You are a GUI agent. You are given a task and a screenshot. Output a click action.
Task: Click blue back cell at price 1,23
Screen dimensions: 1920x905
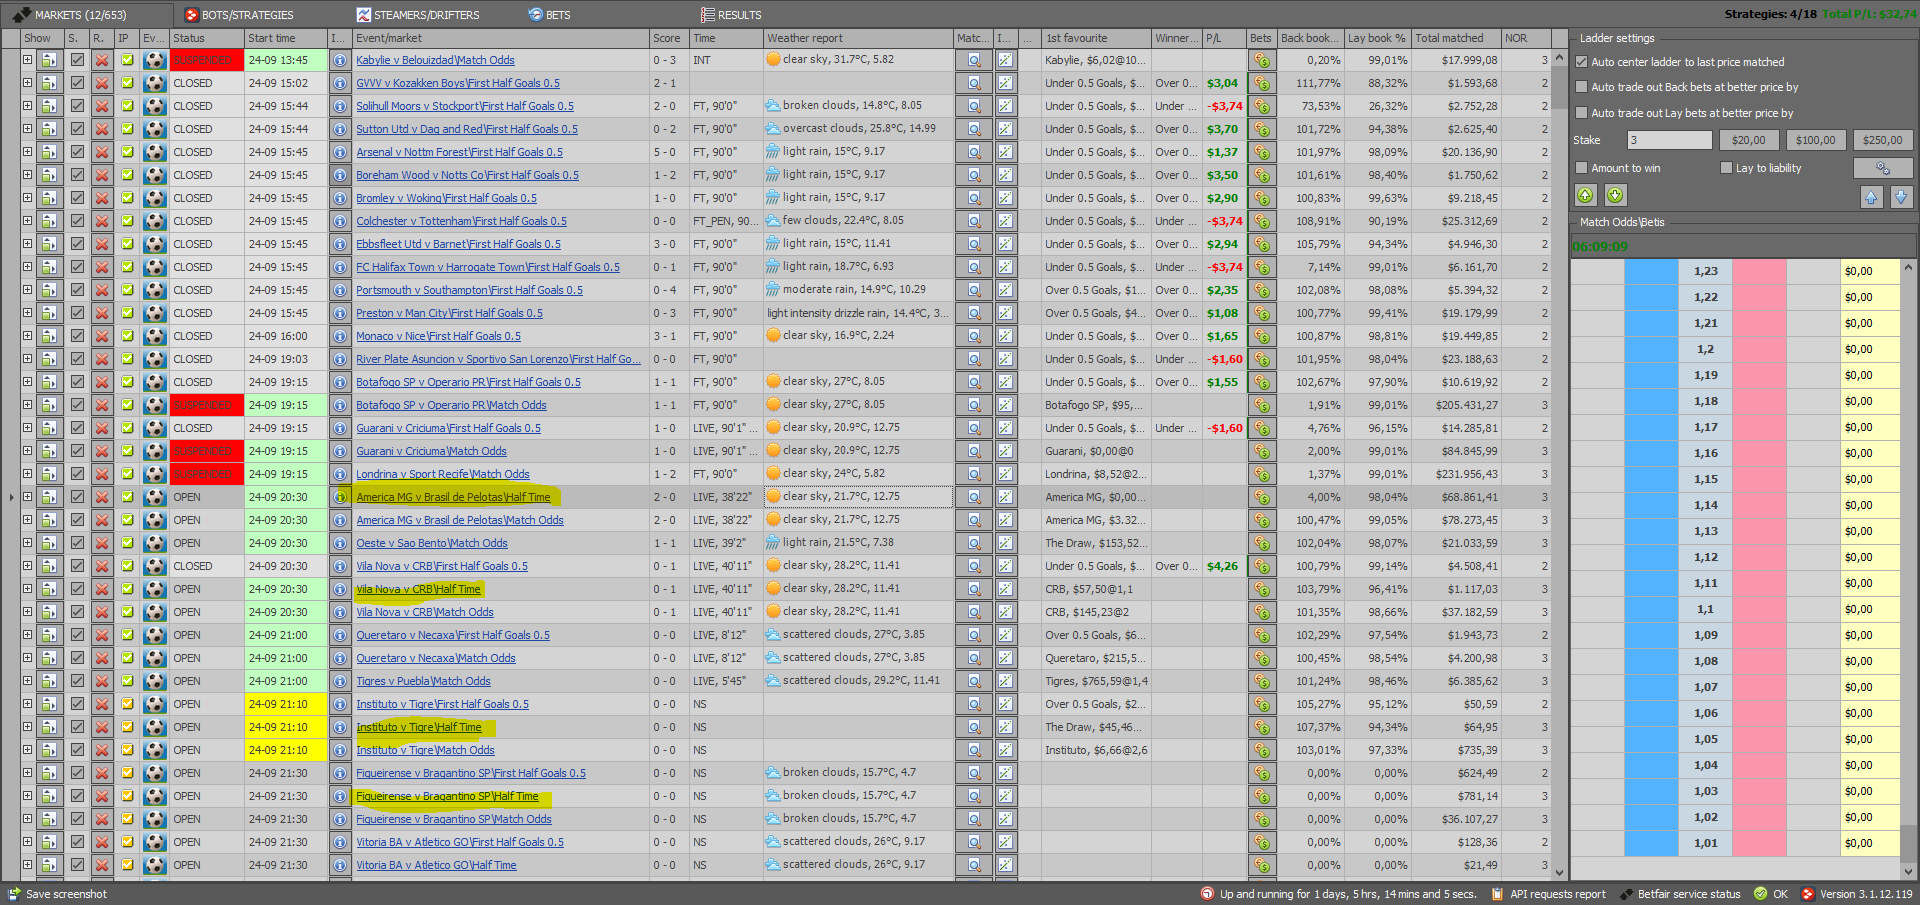point(1652,271)
